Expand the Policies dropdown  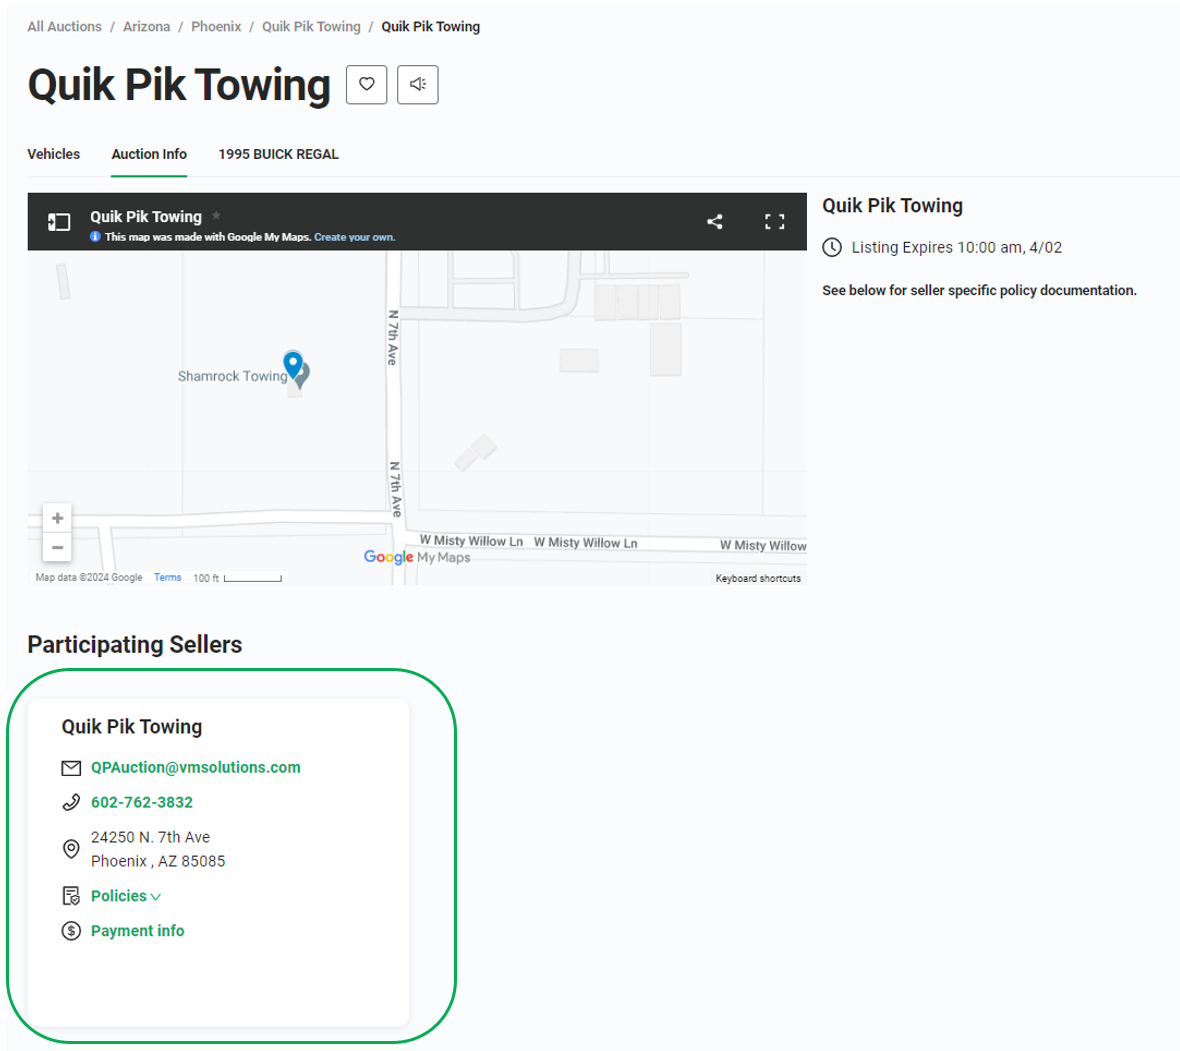point(126,896)
